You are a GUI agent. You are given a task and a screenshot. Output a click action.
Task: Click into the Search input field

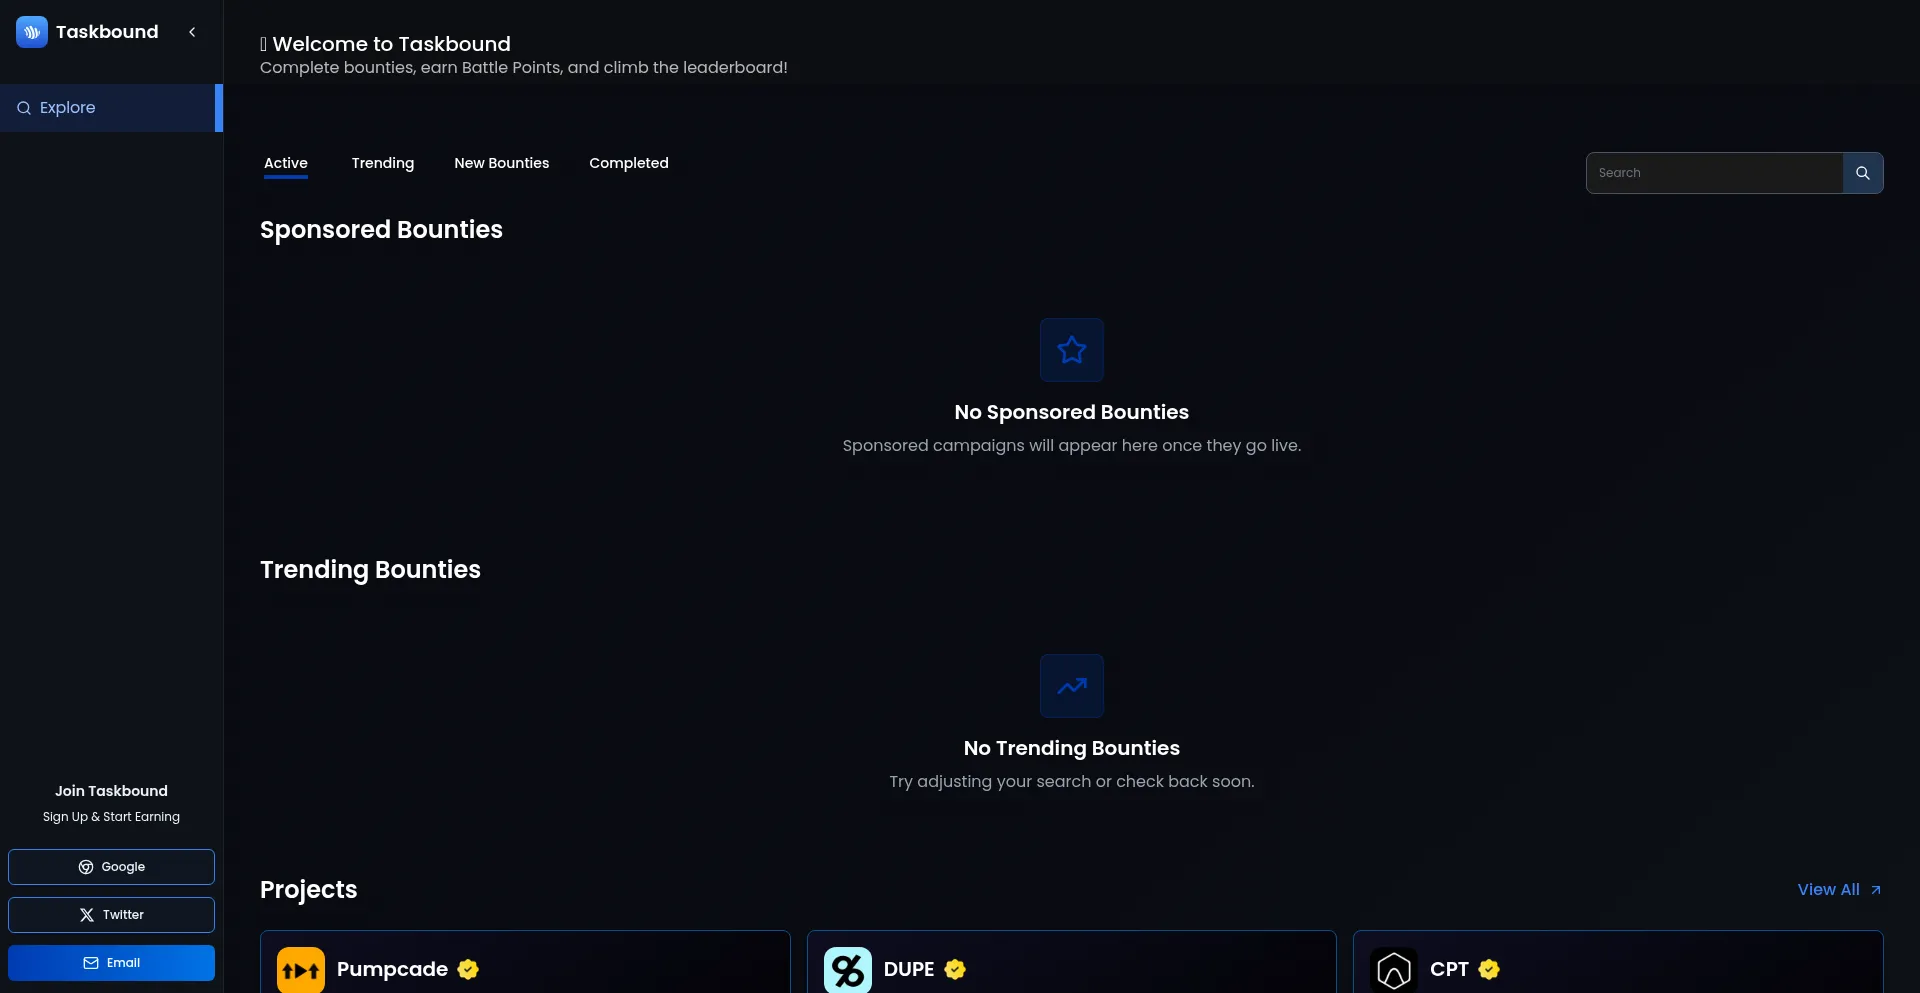1714,173
